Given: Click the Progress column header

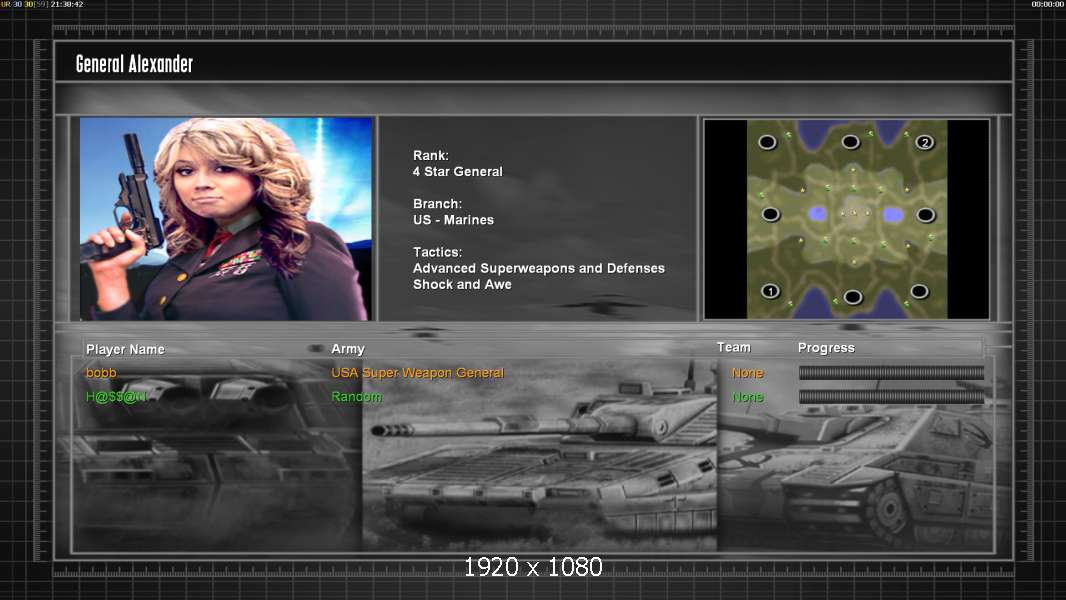Looking at the screenshot, I should pyautogui.click(x=826, y=348).
